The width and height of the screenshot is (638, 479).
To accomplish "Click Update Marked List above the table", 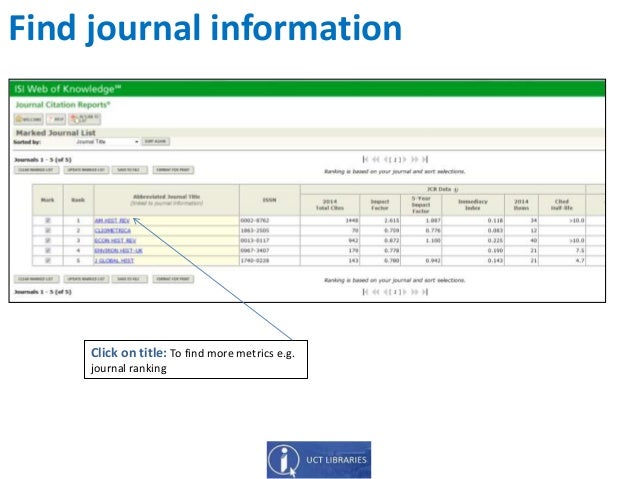I will click(x=86, y=170).
